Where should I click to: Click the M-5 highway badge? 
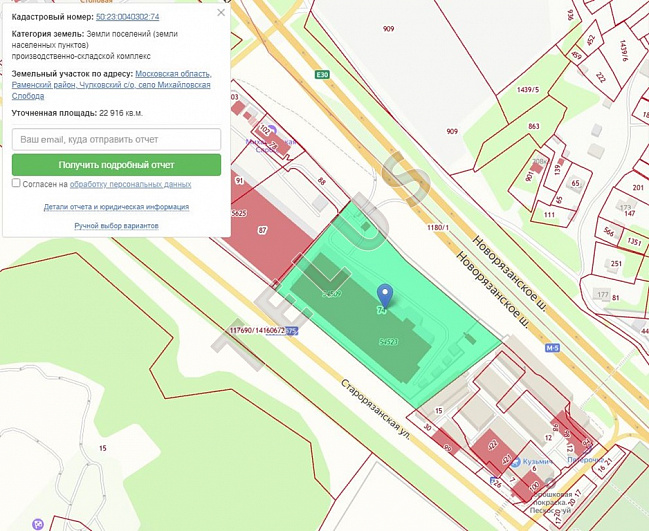(x=552, y=348)
